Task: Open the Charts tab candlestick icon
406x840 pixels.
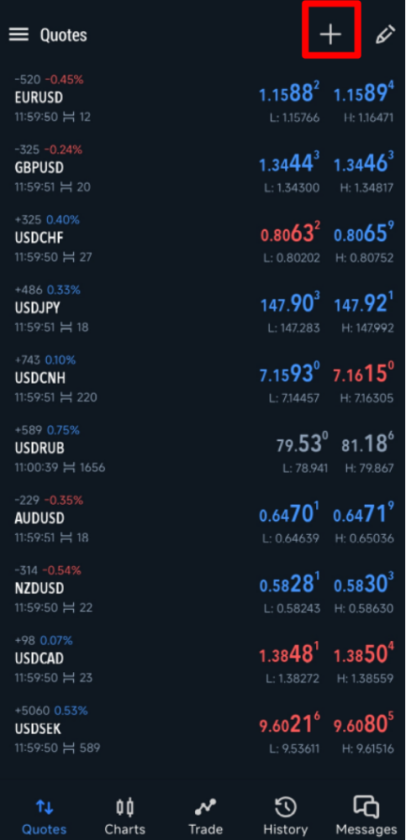Action: click(125, 807)
